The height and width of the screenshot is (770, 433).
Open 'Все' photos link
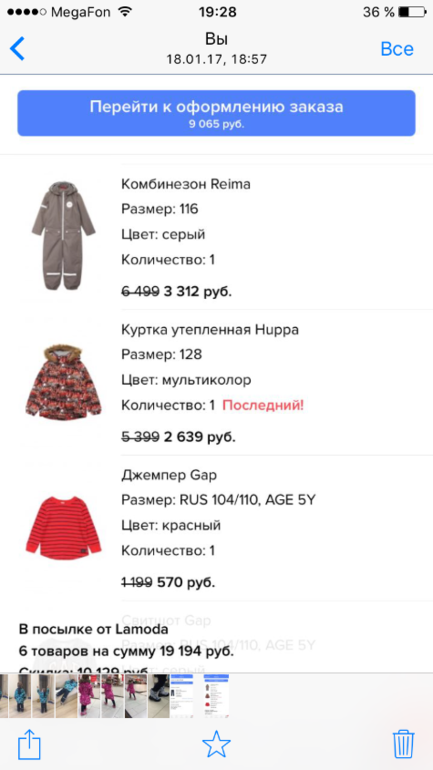[x=397, y=49]
